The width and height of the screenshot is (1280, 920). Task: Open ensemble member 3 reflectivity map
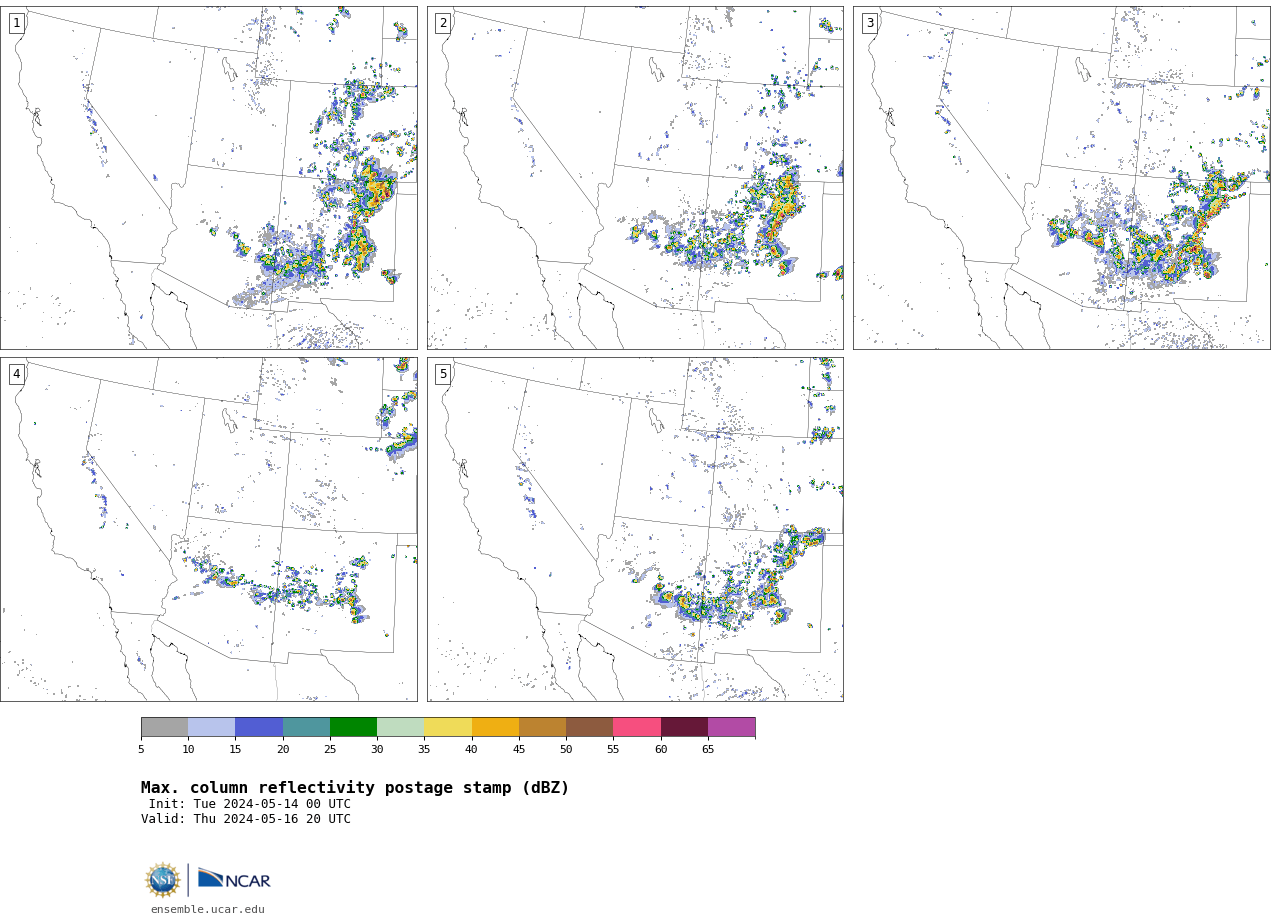point(1061,178)
